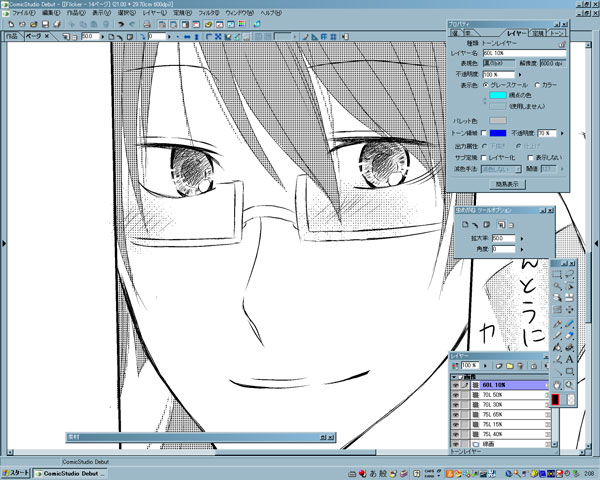Open rotation angle arrow in view bar

(x=169, y=37)
